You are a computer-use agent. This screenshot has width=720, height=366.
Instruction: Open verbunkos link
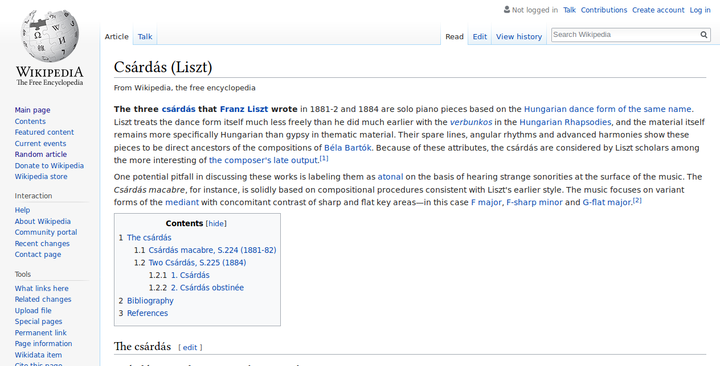point(471,122)
